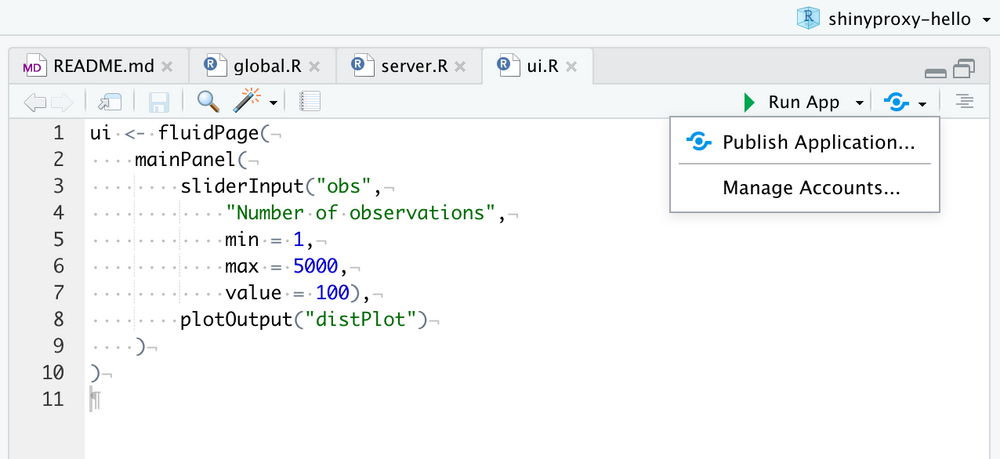1000x459 pixels.
Task: Expand the Run App options dropdown arrow
Action: coord(859,103)
